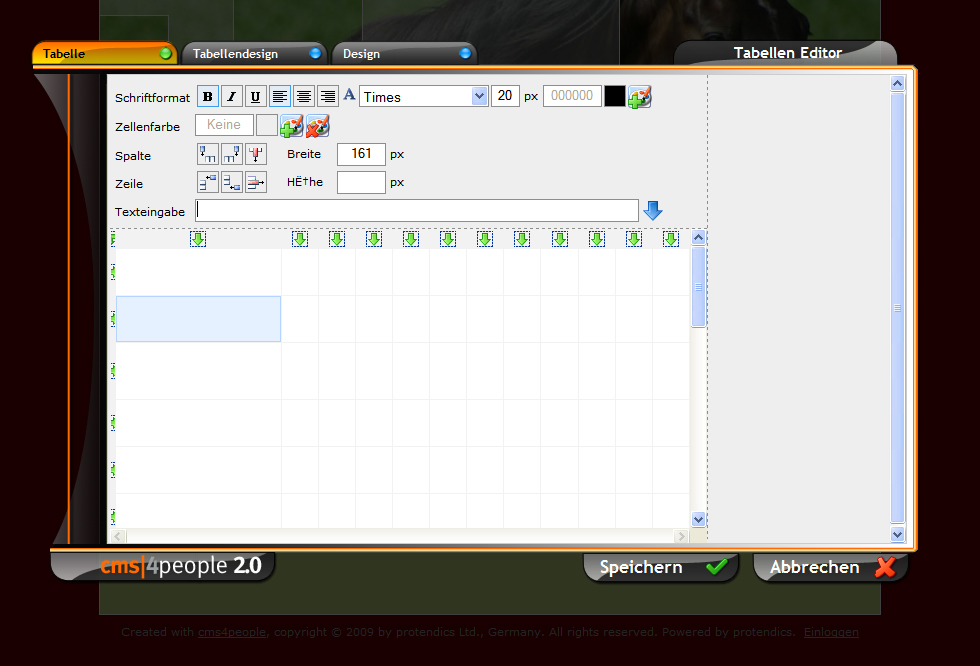Click Speichern to save the table
This screenshot has height=666, width=980.
point(661,567)
